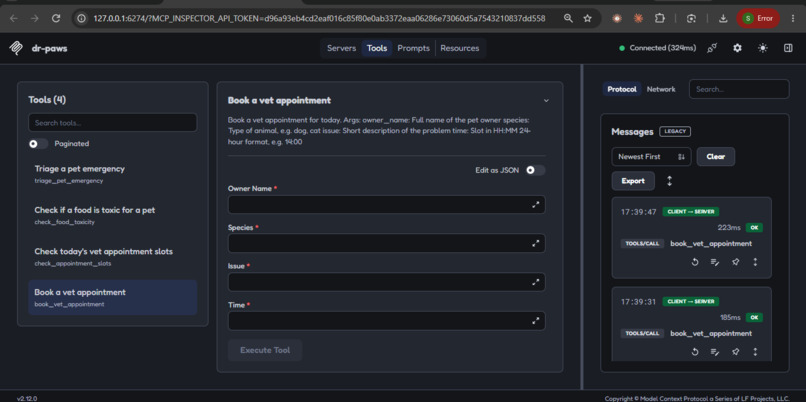Screen dimensions: 806x402
Task: Expand the Issue field with its expand icon
Action: [x=536, y=282]
